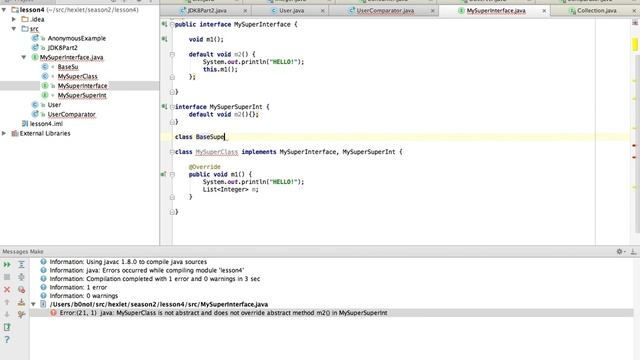Click fold-end marker closing MySuperClass

point(172,212)
